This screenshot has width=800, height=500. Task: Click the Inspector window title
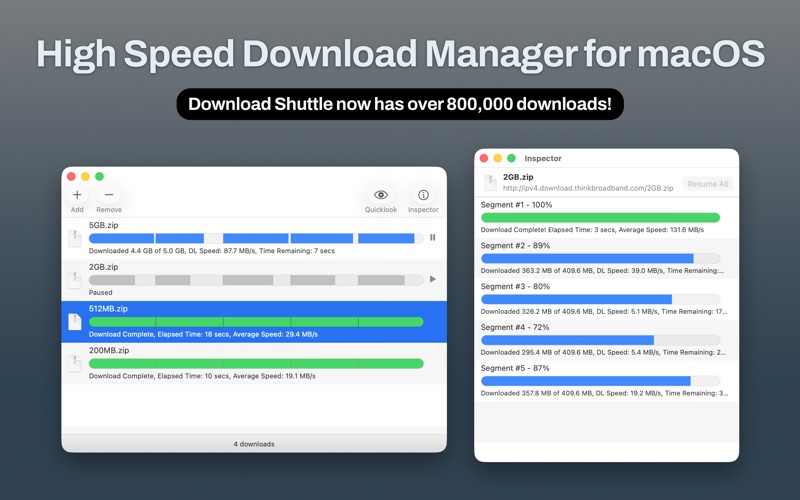click(543, 159)
